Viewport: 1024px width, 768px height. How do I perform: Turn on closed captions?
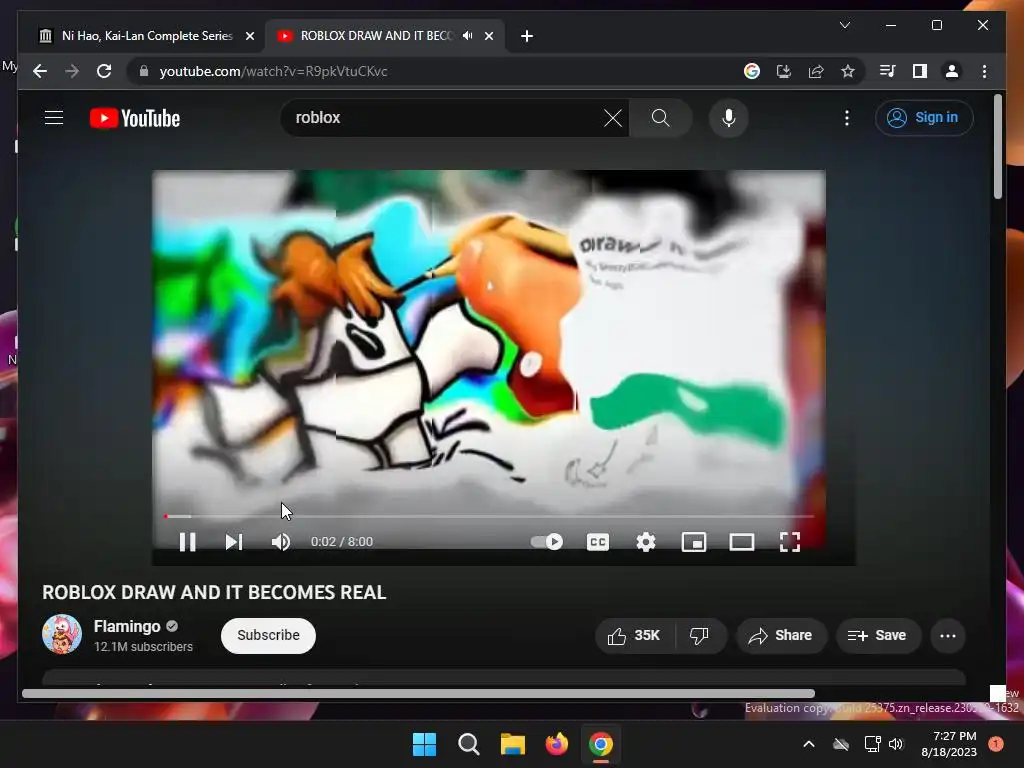click(x=598, y=542)
